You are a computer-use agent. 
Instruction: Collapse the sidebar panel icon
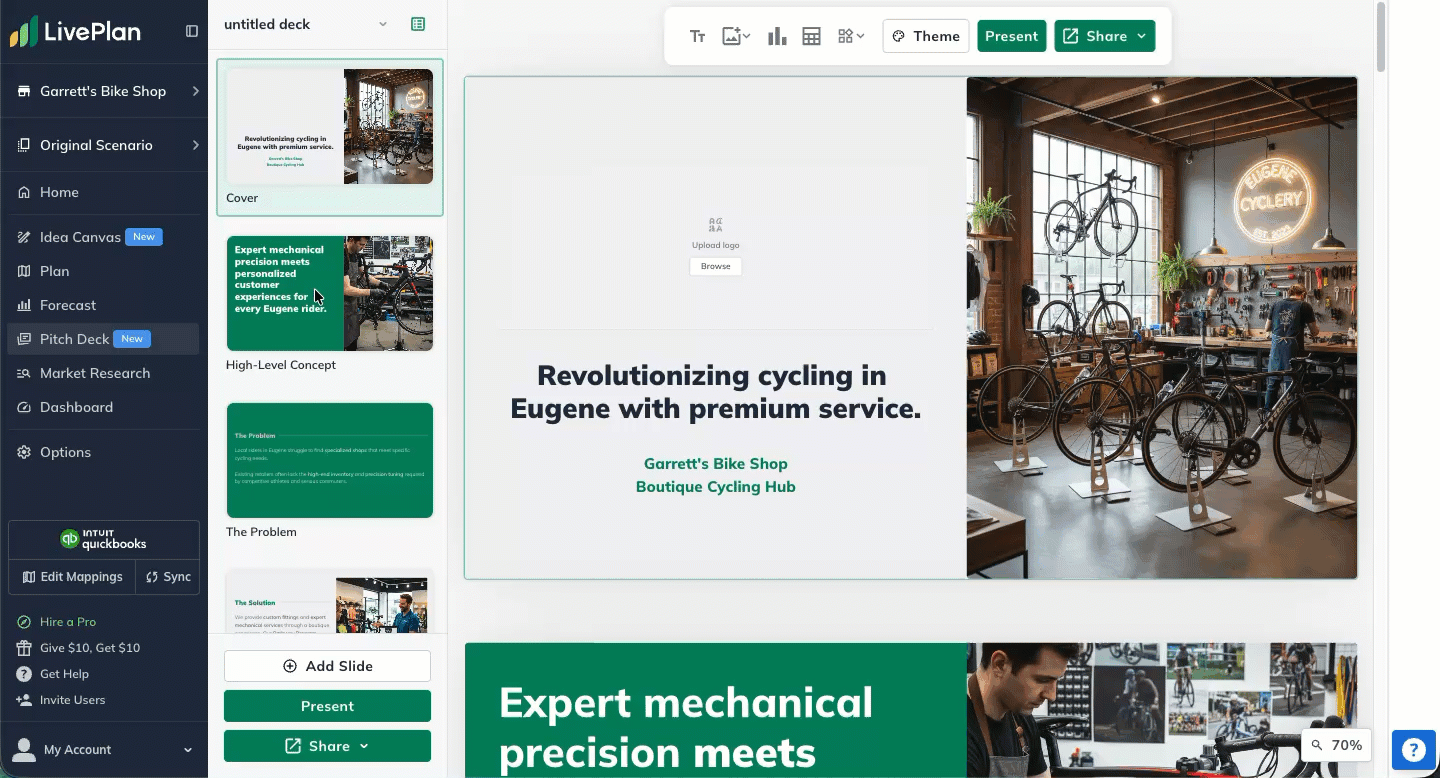pyautogui.click(x=192, y=31)
